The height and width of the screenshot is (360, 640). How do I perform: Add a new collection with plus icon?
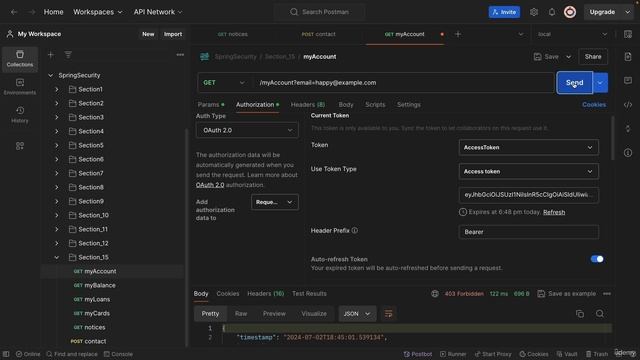[51, 55]
